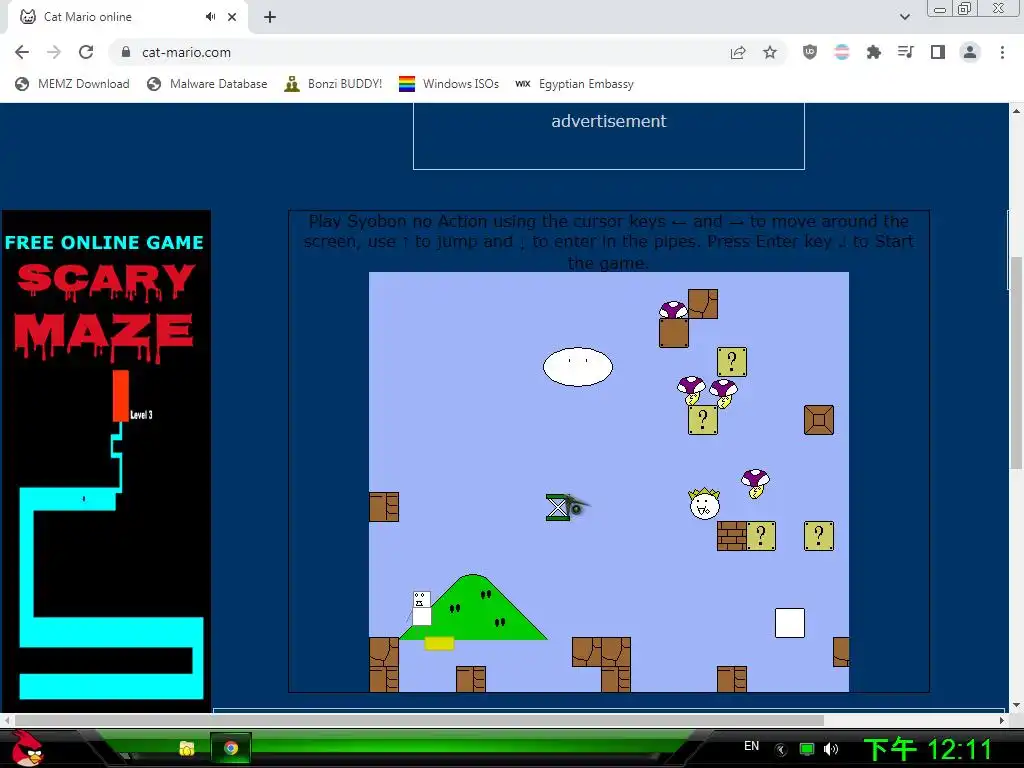
Task: Open the Bonzi BUDDY! bookmark
Action: (x=333, y=84)
